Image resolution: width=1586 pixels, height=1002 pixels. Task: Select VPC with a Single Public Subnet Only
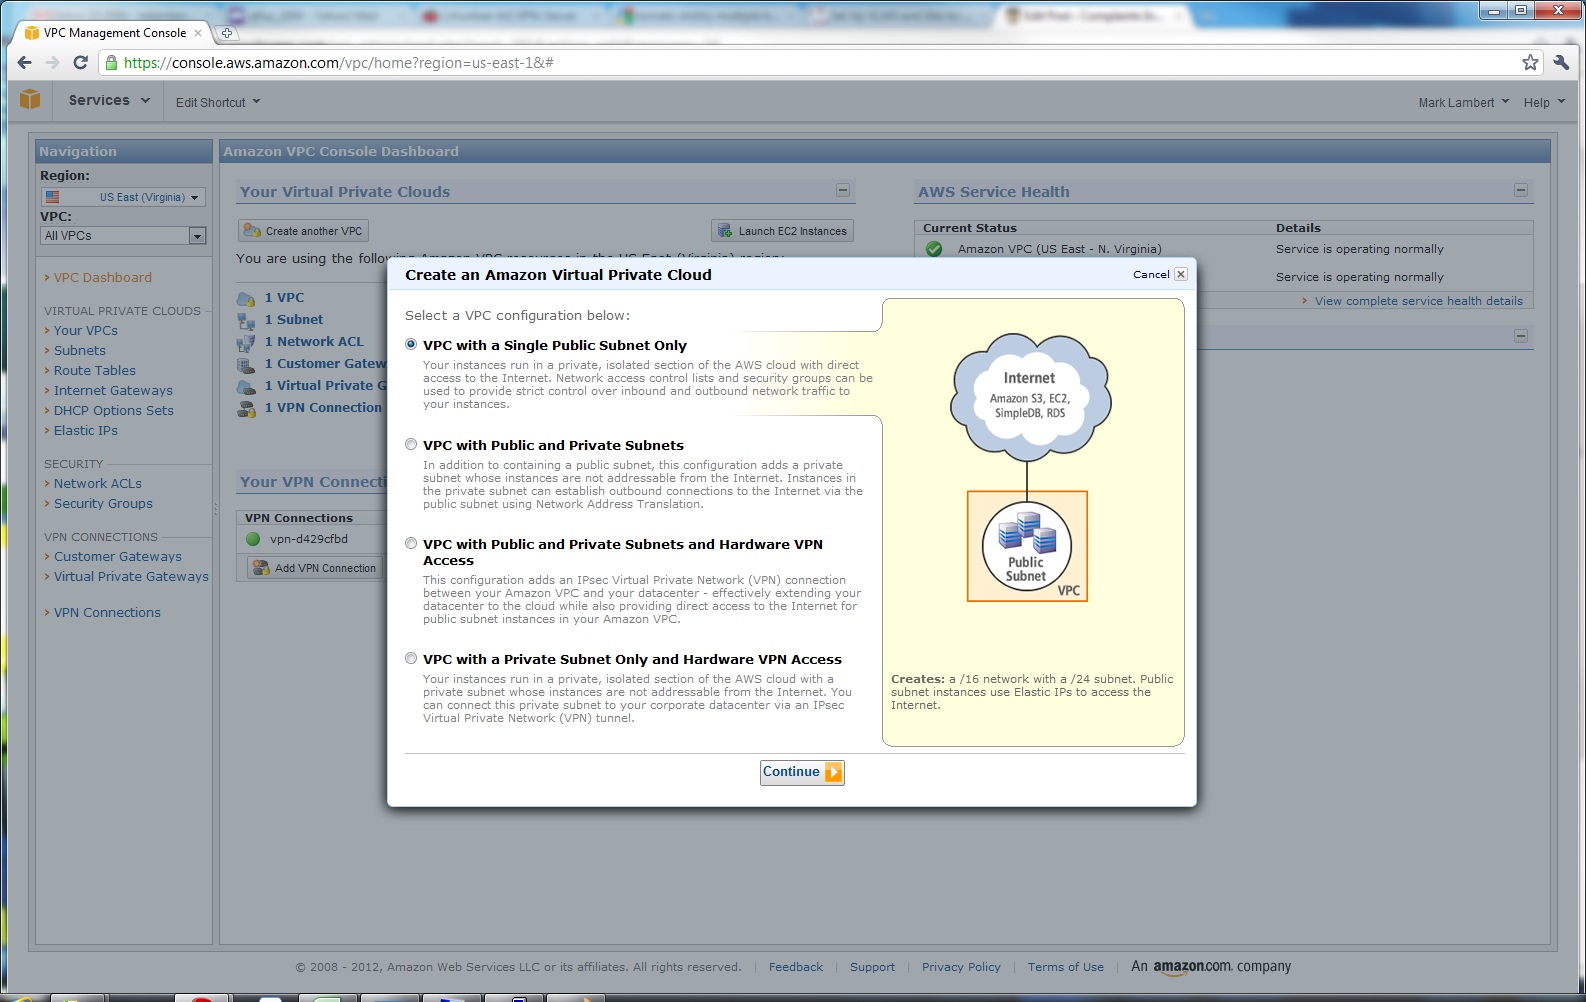pyautogui.click(x=411, y=344)
